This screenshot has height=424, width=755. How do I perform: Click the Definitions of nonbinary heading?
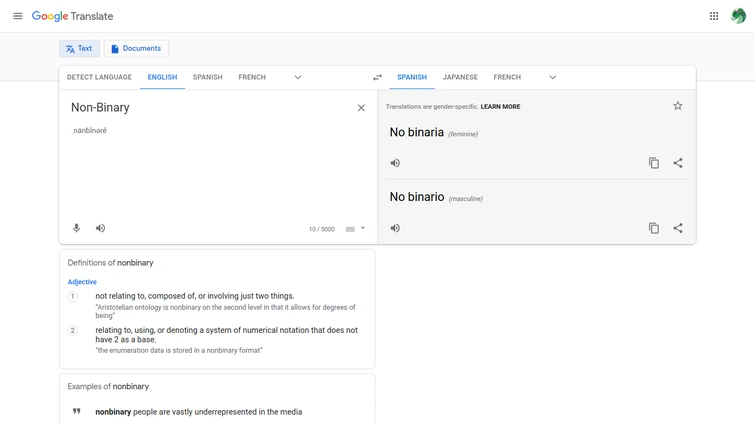point(110,263)
